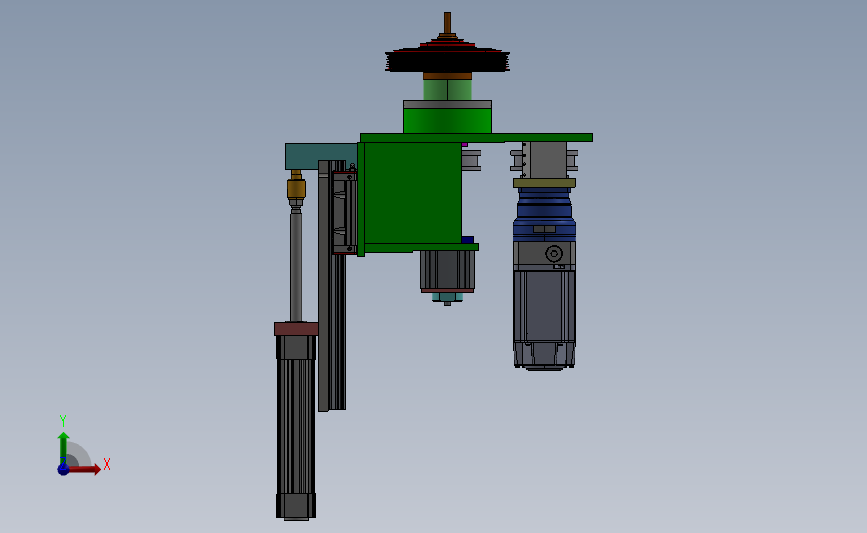This screenshot has width=867, height=533.
Task: Click the blue Z axis ball of the triad
Action: (63, 469)
